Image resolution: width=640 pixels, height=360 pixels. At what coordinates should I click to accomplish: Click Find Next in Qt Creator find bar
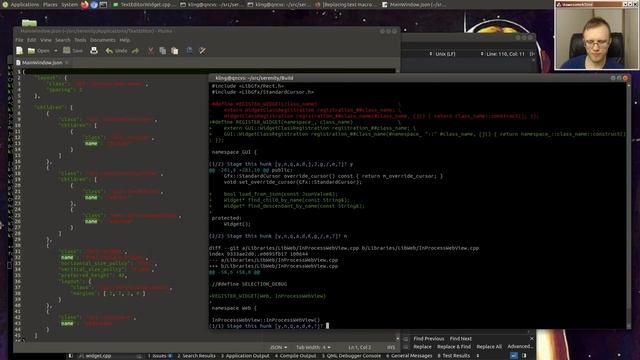pyautogui.click(x=460, y=338)
